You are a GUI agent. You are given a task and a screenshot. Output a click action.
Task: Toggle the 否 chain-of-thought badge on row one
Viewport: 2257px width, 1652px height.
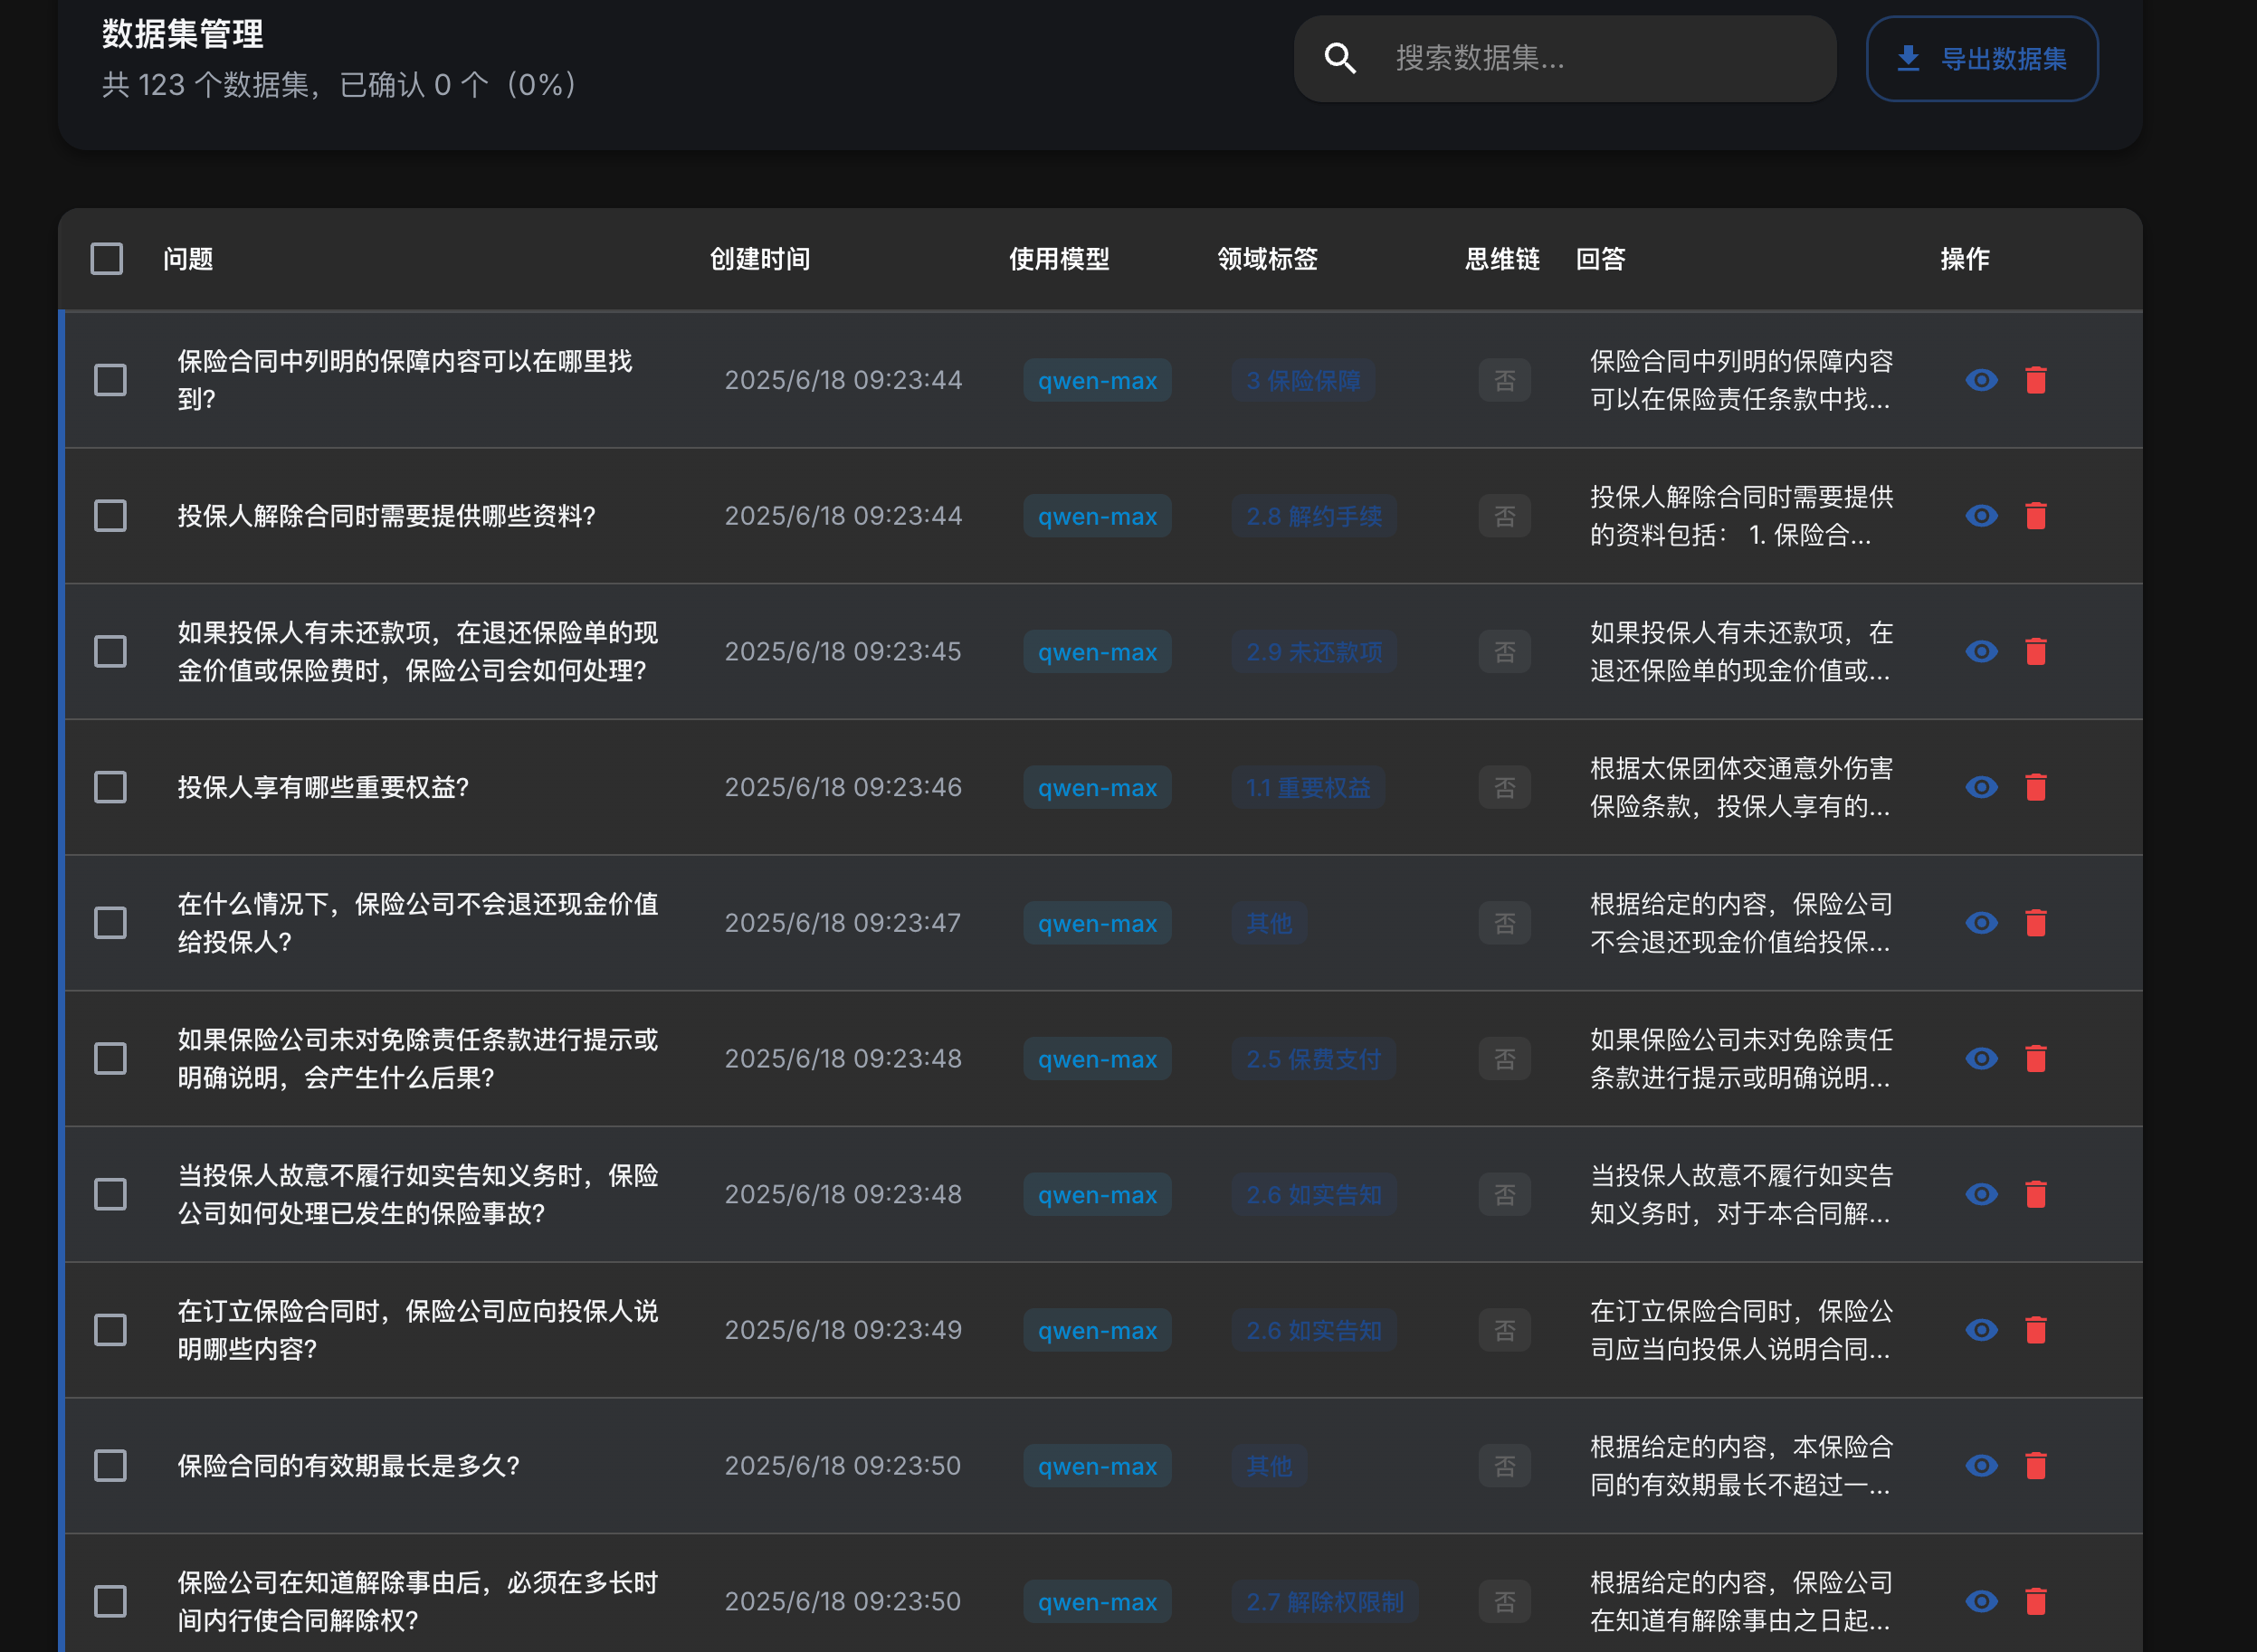click(1504, 380)
